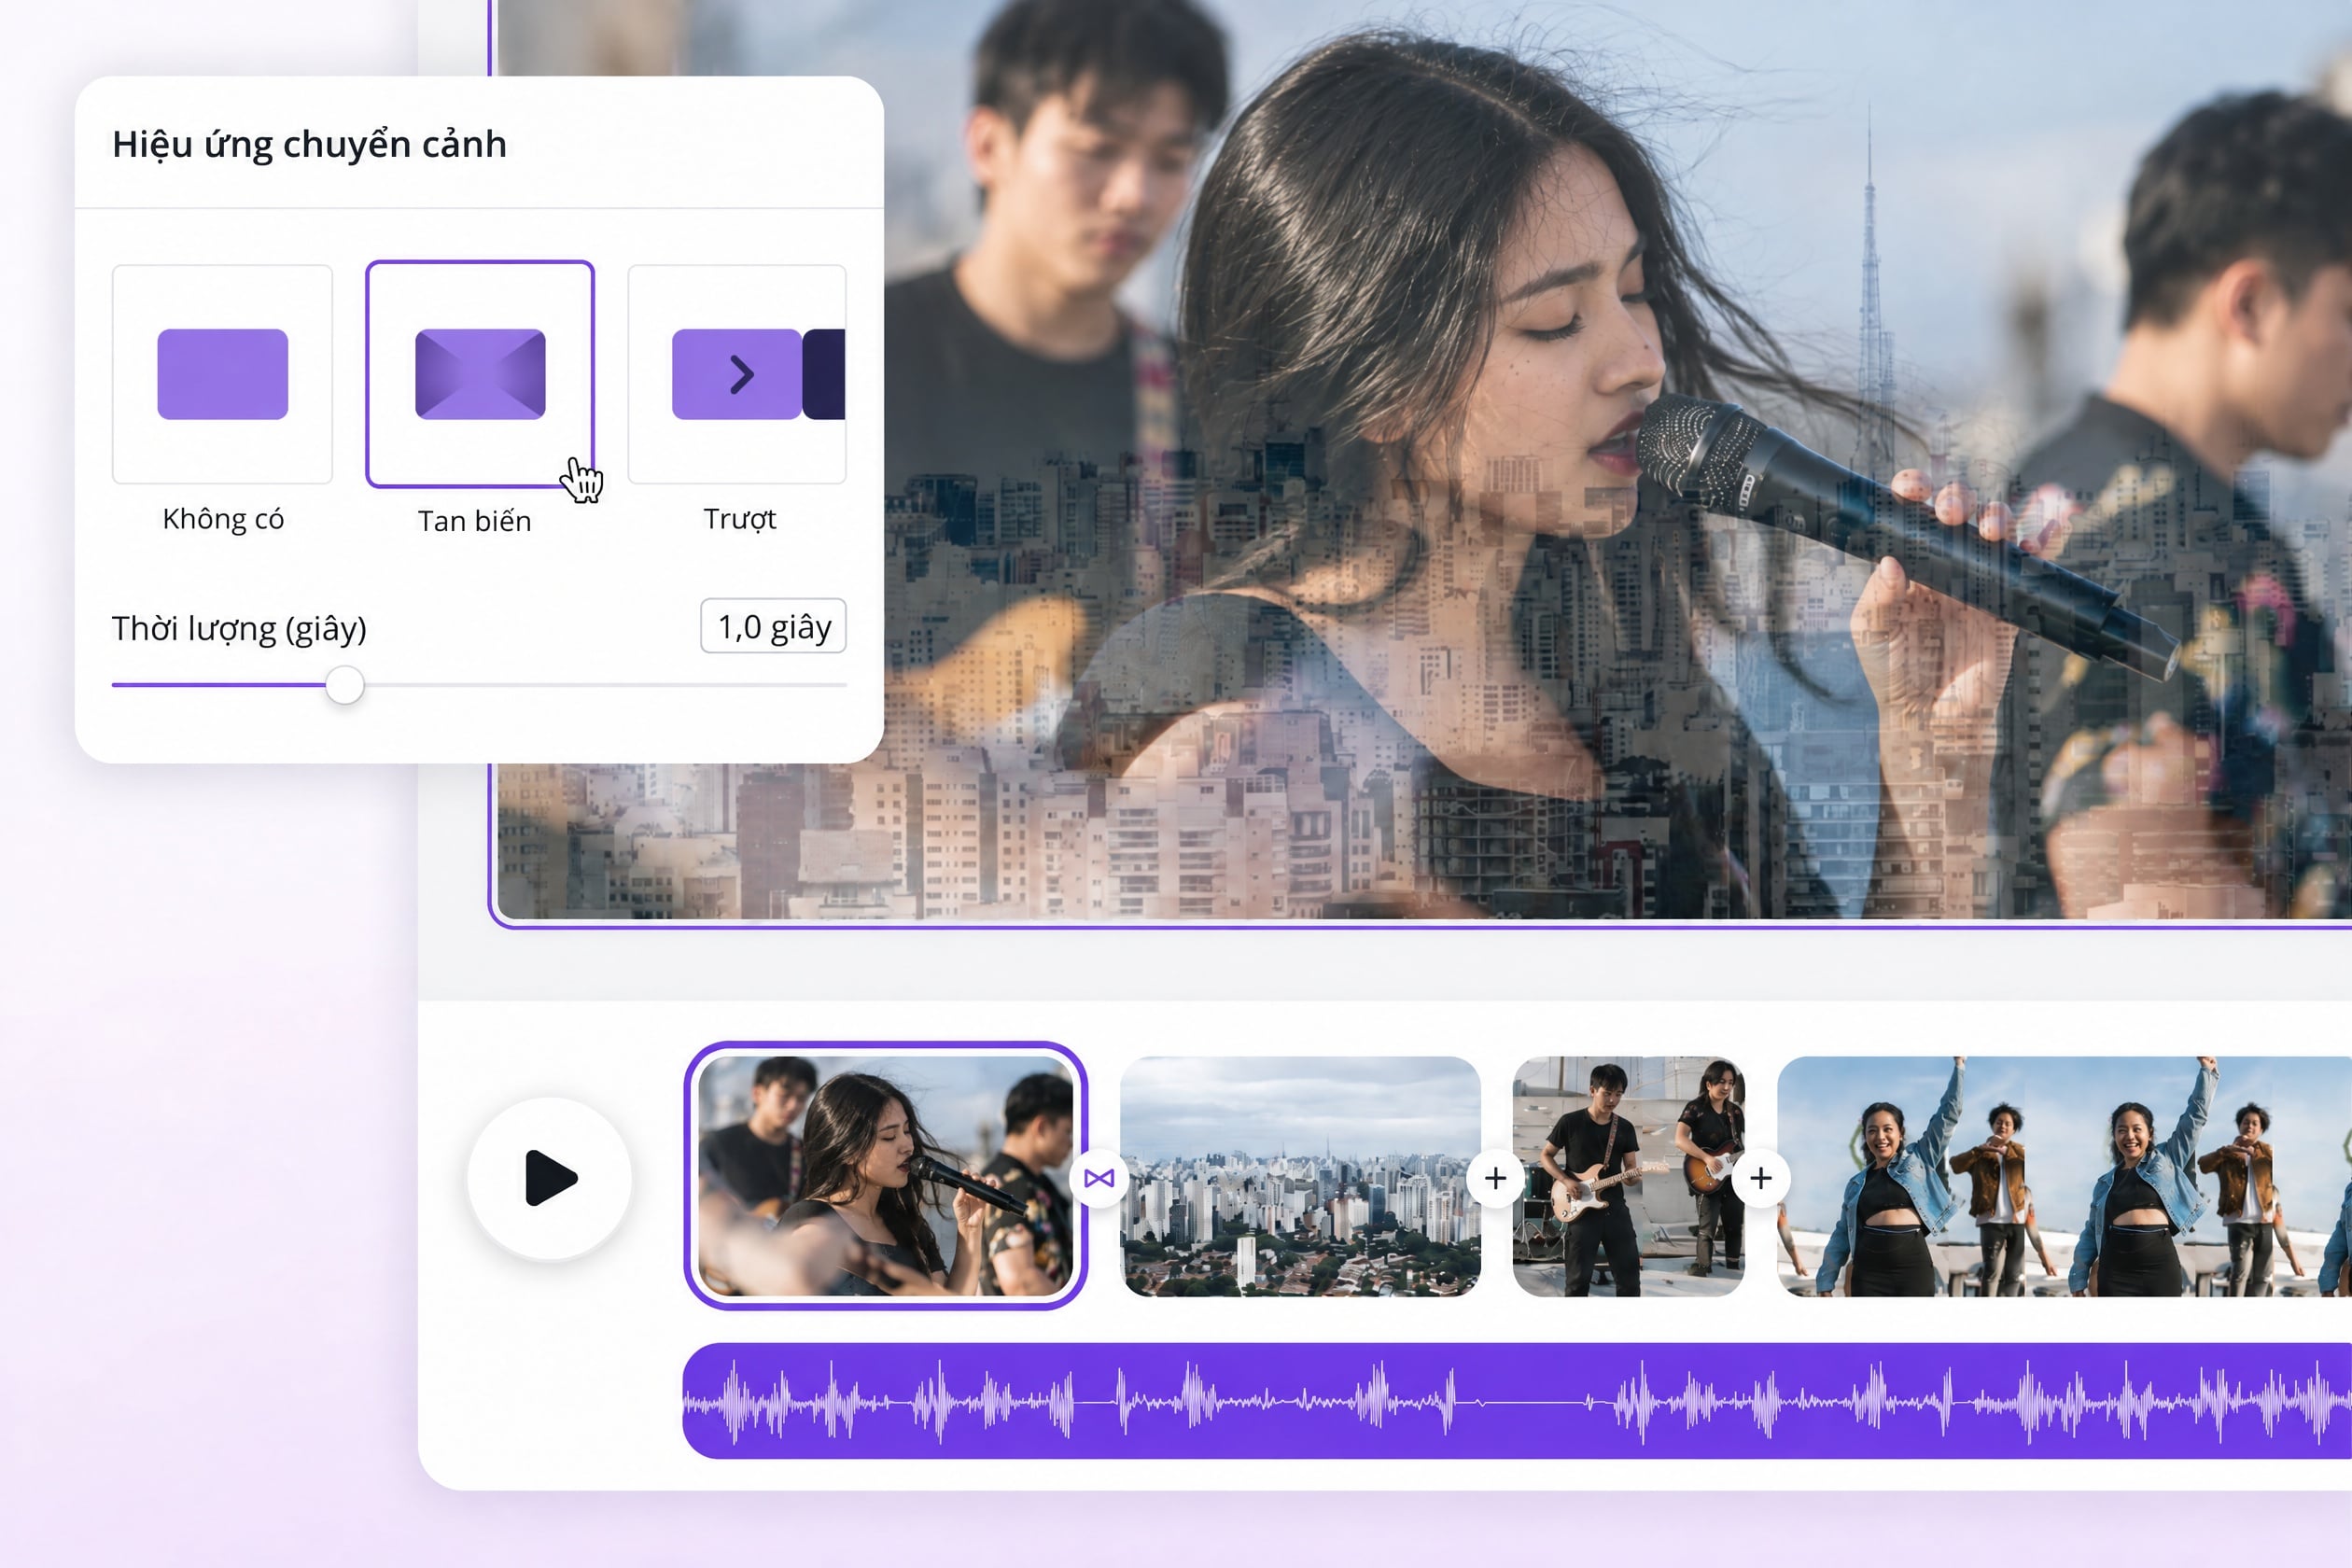This screenshot has height=1568, width=2352.
Task: Play the video timeline
Action: [x=550, y=1178]
